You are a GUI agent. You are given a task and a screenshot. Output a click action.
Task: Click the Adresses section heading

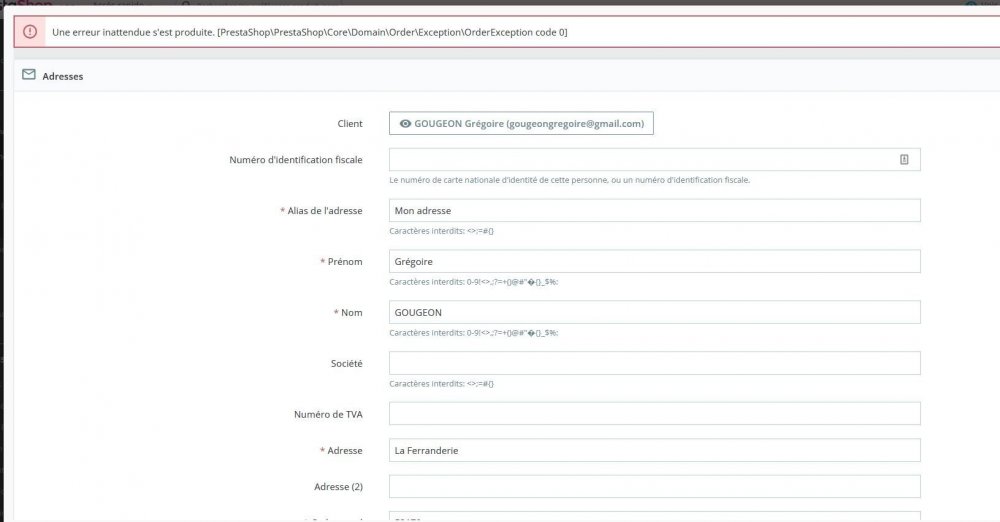coord(62,76)
